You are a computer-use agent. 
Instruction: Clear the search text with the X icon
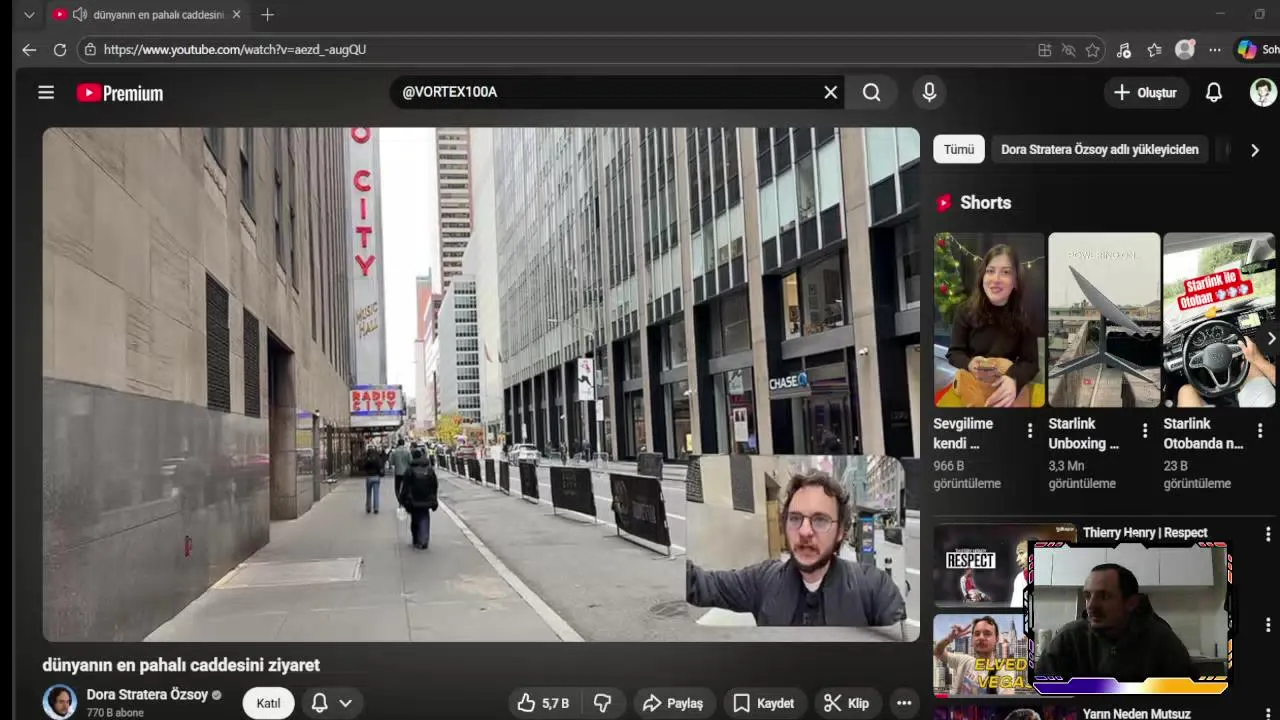tap(830, 92)
